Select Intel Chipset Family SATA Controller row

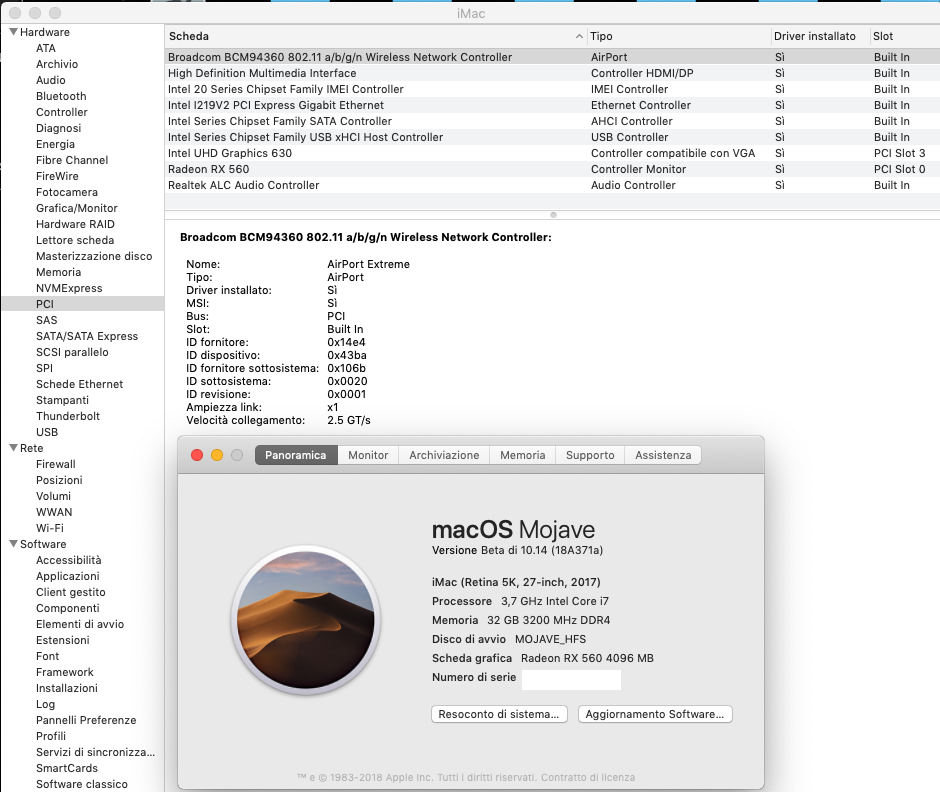552,121
